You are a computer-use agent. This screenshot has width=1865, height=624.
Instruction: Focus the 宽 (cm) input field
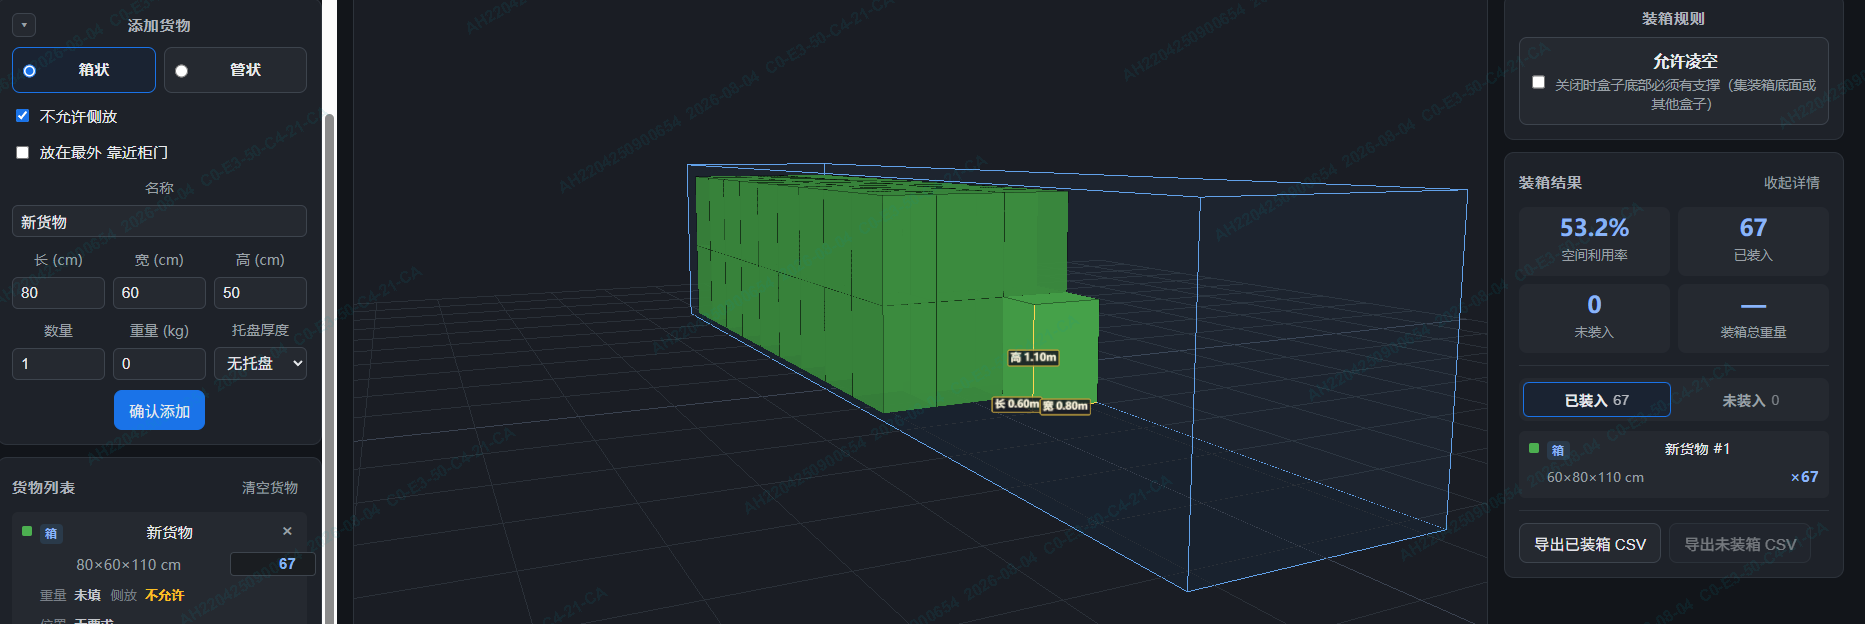point(159,293)
